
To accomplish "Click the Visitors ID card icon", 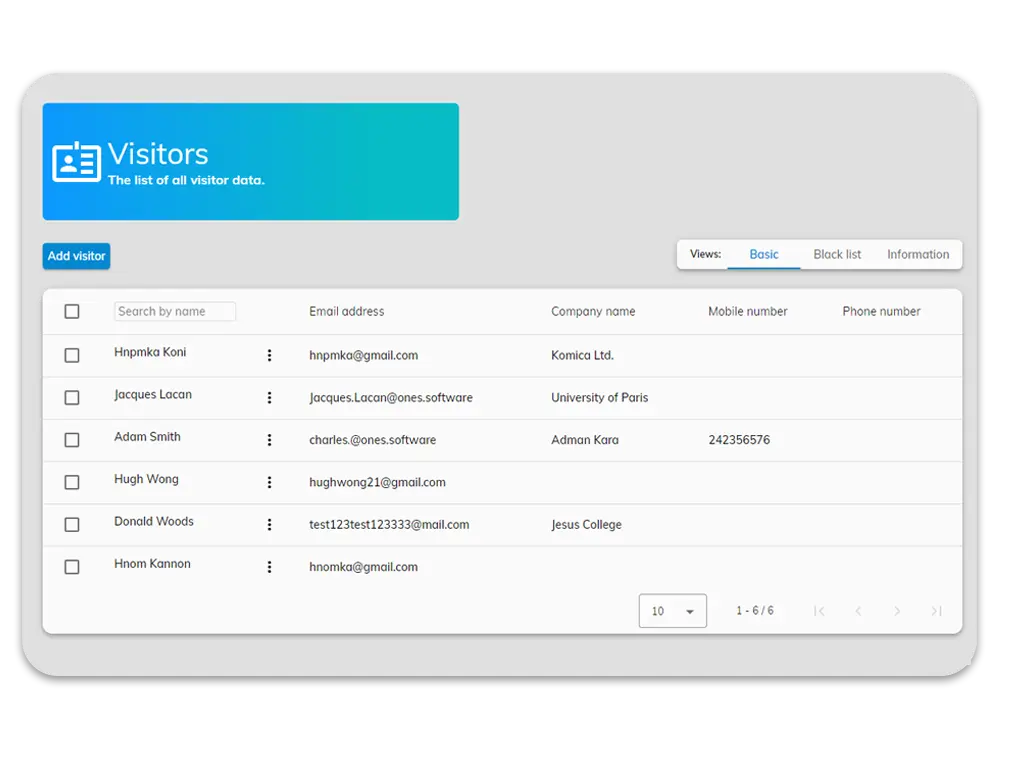I will coord(77,162).
